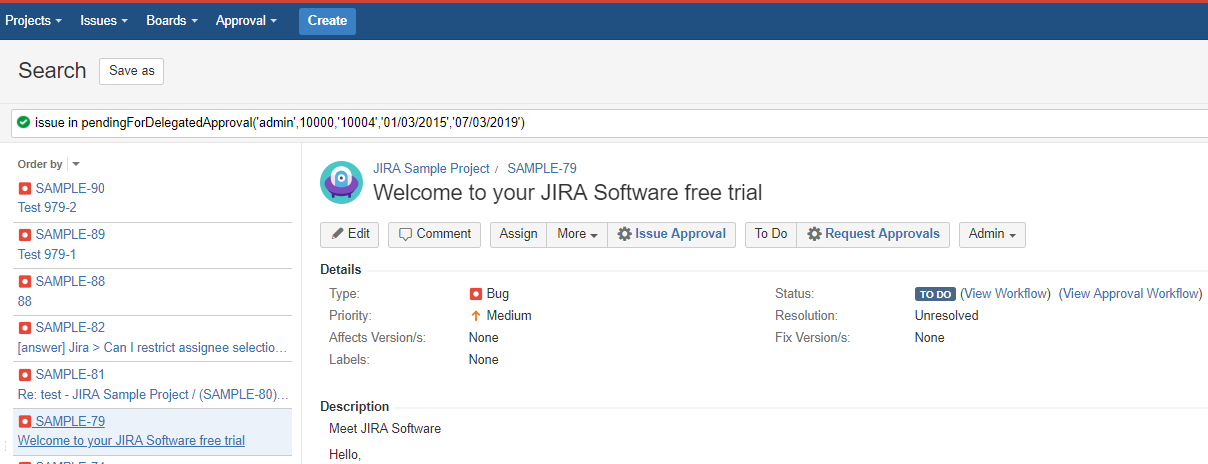
Task: Expand the More actions dropdown
Action: tap(577, 234)
